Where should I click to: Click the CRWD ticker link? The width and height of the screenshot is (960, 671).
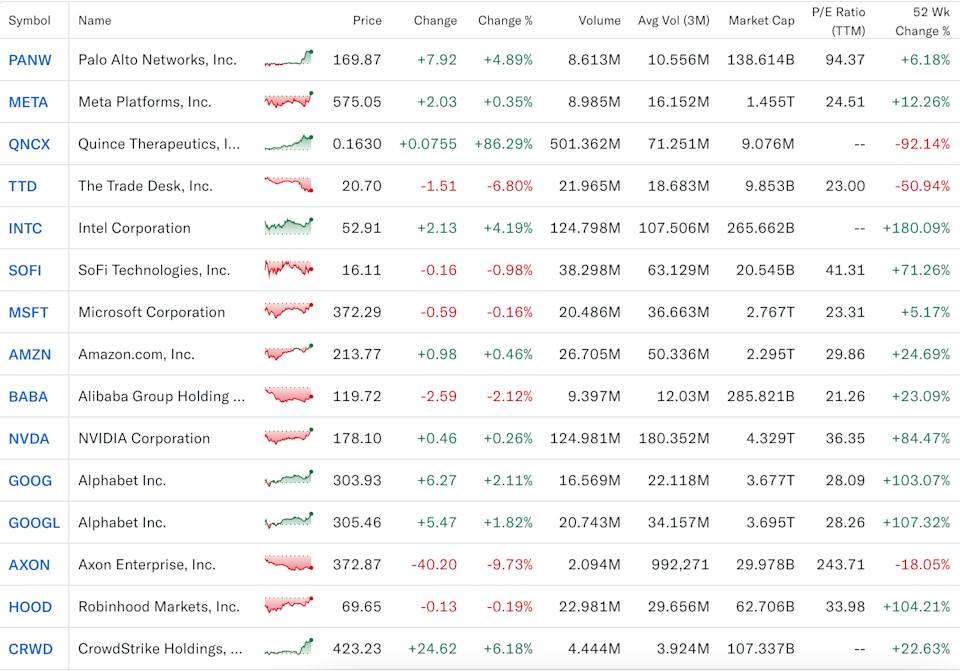pos(30,648)
